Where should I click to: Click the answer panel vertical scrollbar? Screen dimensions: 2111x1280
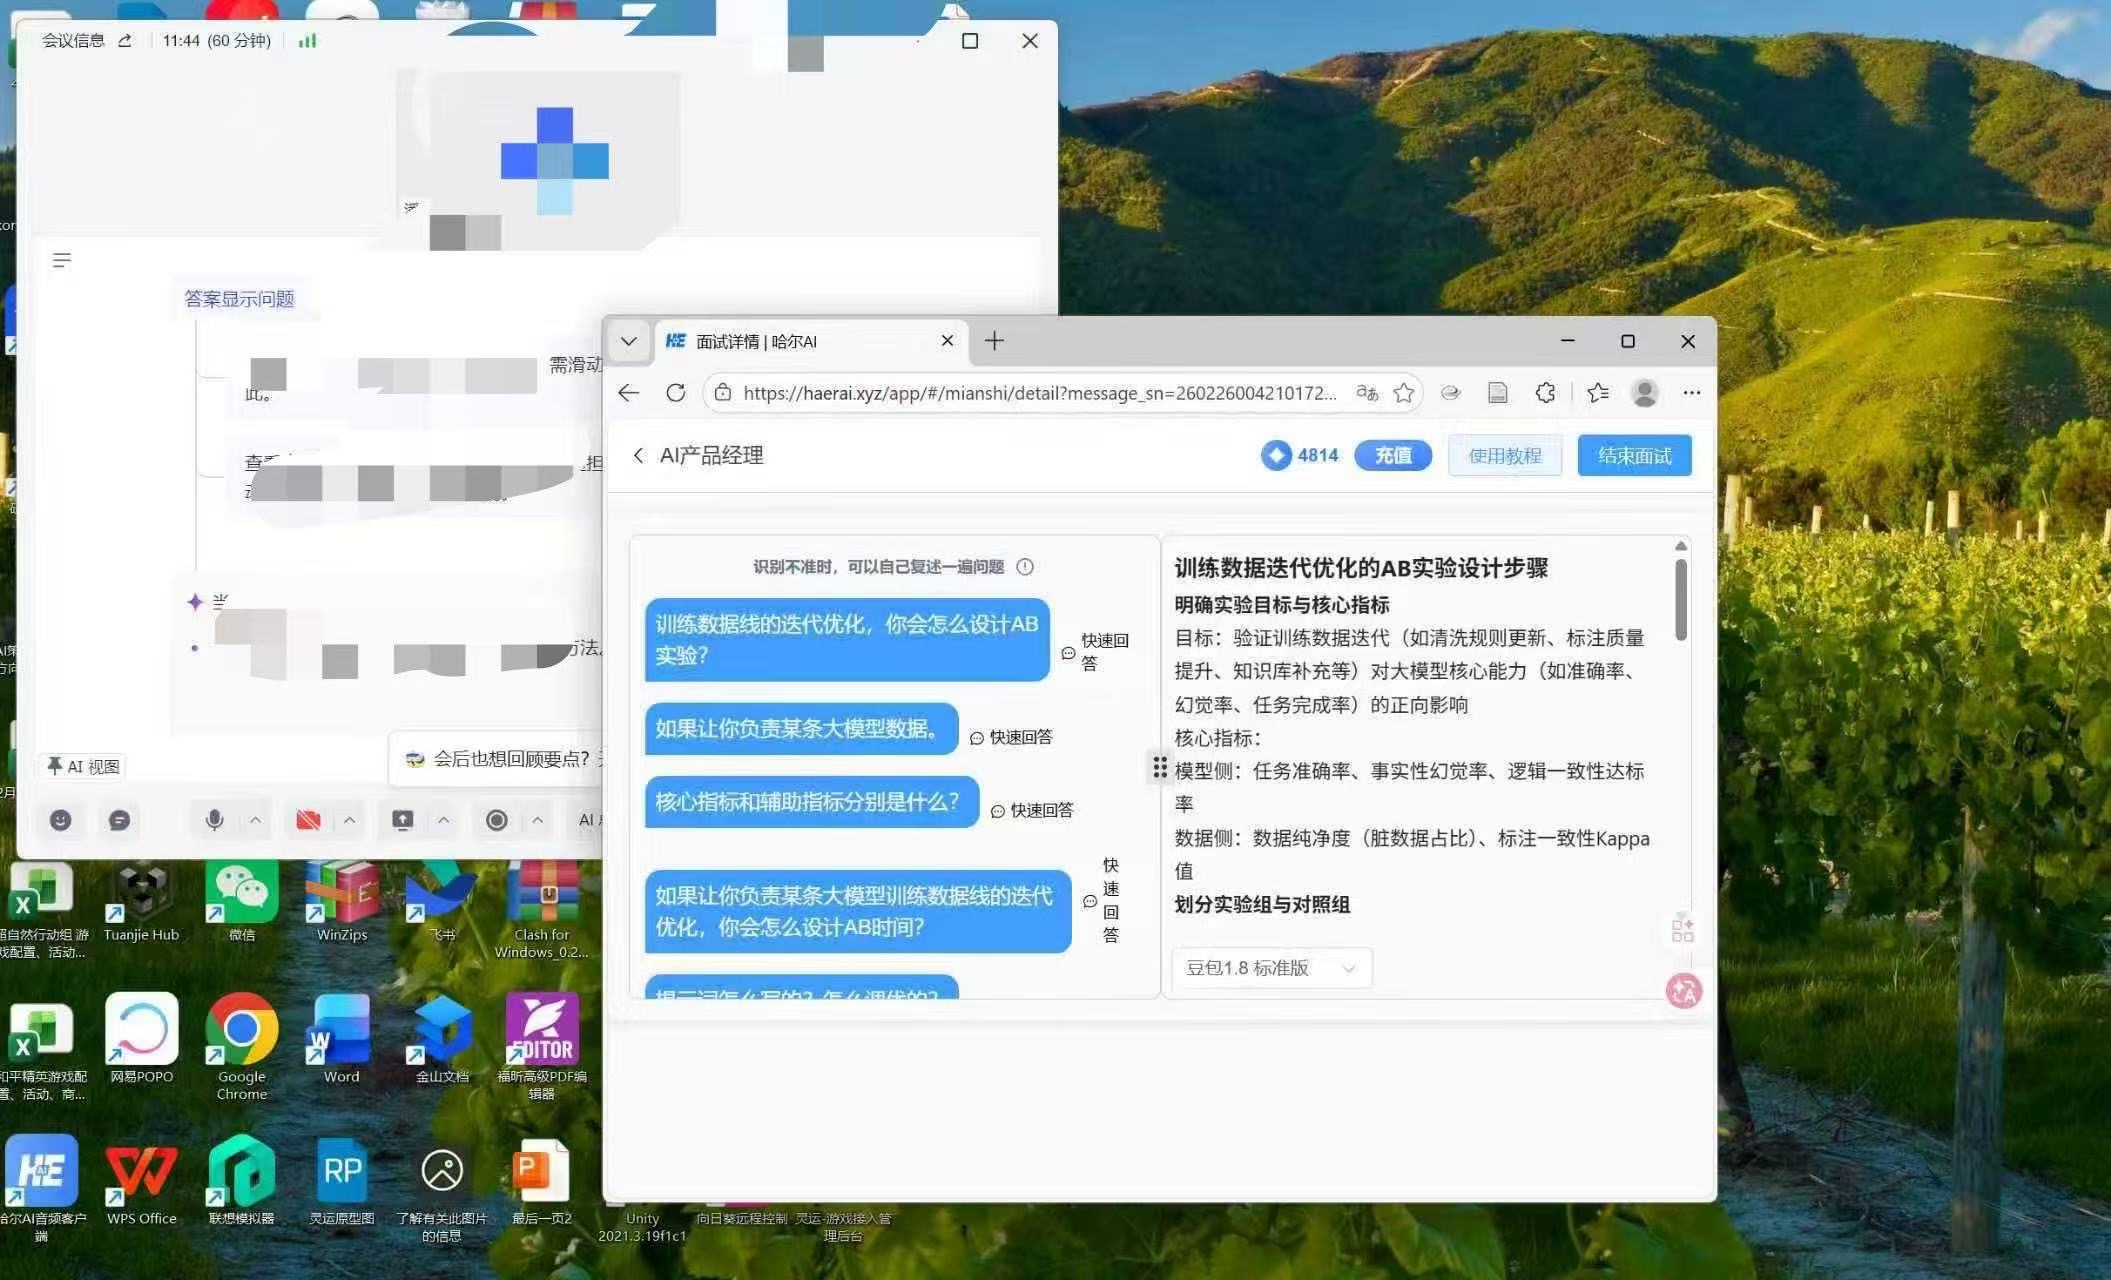pyautogui.click(x=1681, y=600)
